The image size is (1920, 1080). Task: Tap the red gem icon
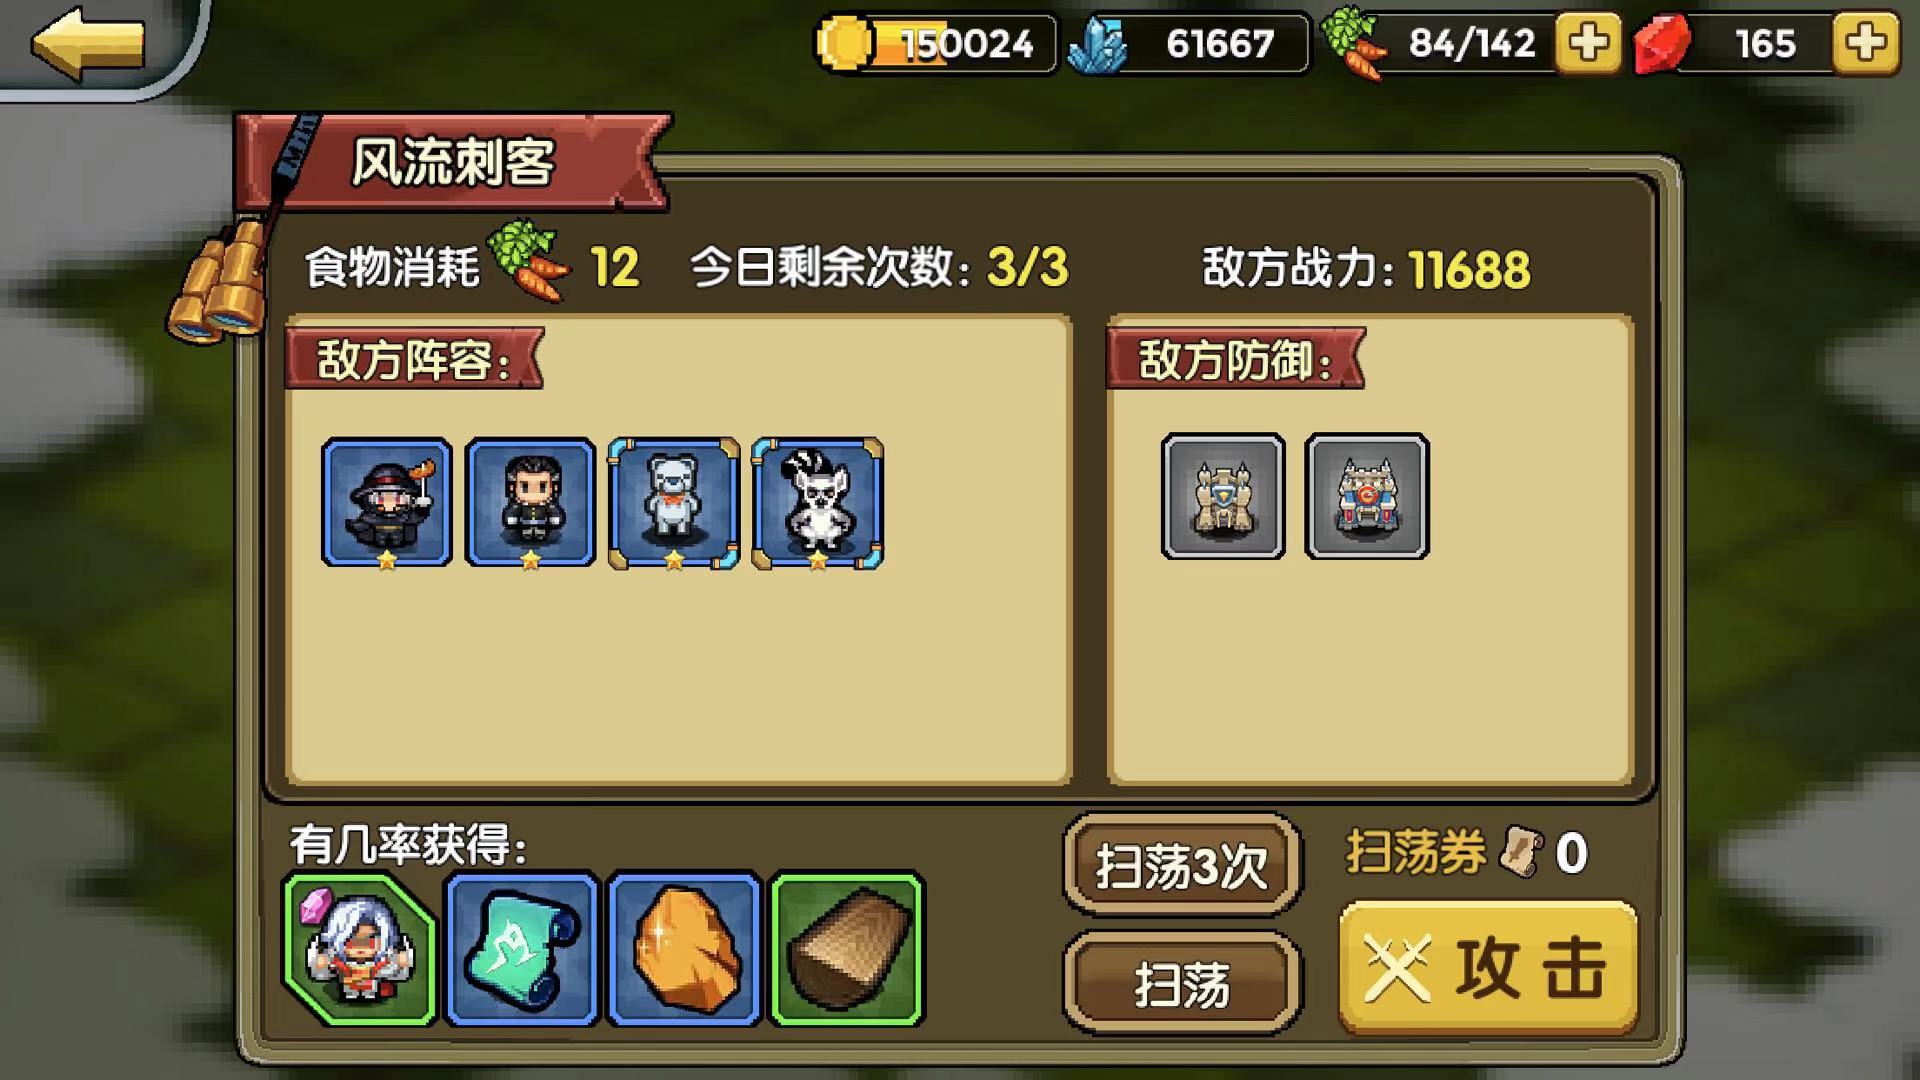click(1662, 45)
